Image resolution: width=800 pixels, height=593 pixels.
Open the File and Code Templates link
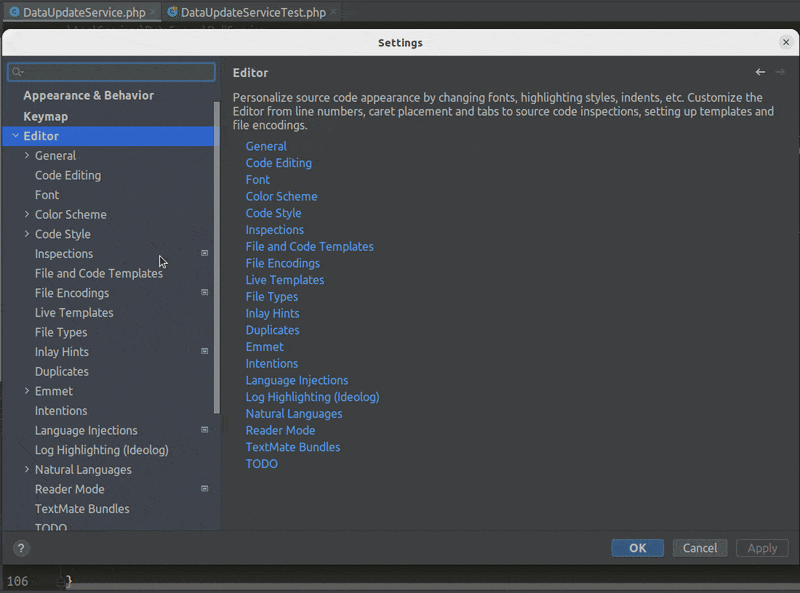(310, 246)
